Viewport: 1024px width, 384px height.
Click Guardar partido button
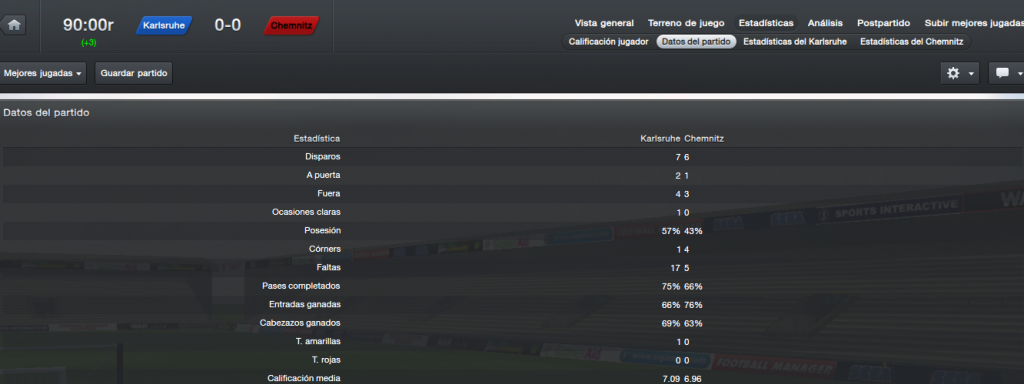click(x=134, y=74)
